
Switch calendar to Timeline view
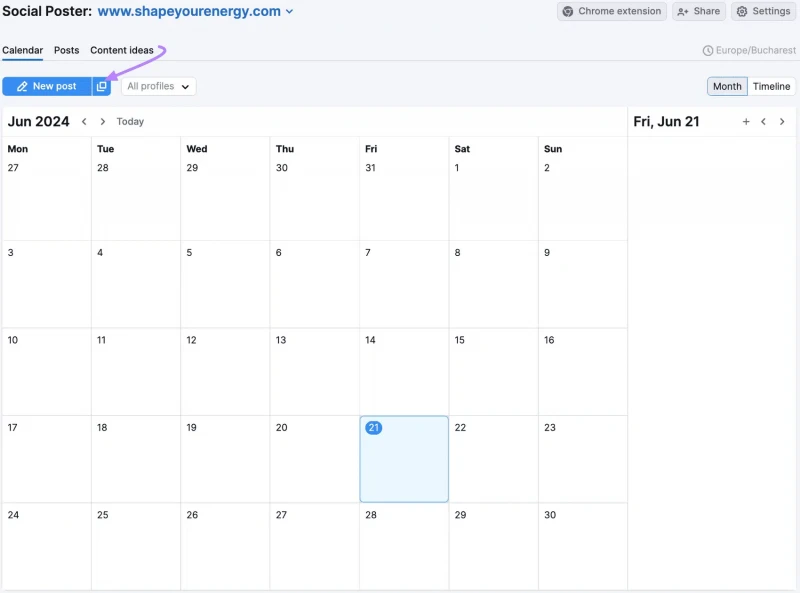(771, 86)
